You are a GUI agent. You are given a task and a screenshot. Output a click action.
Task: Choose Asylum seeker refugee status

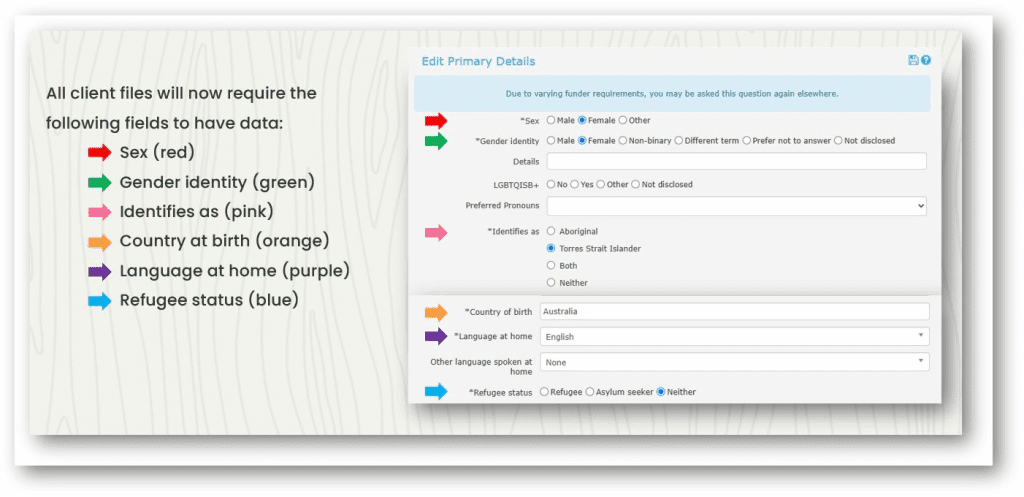590,392
